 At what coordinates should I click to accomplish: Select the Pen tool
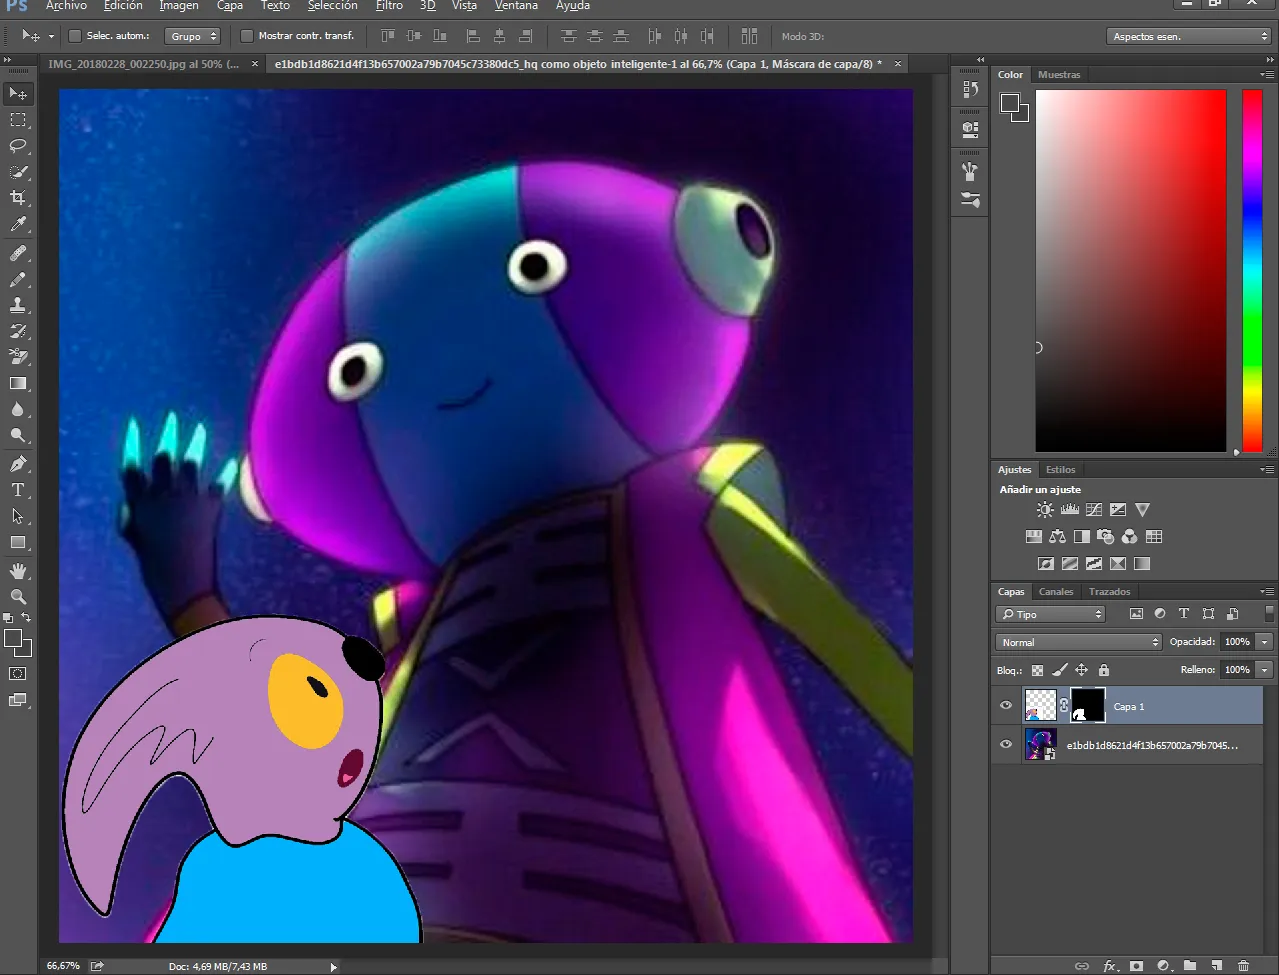18,464
